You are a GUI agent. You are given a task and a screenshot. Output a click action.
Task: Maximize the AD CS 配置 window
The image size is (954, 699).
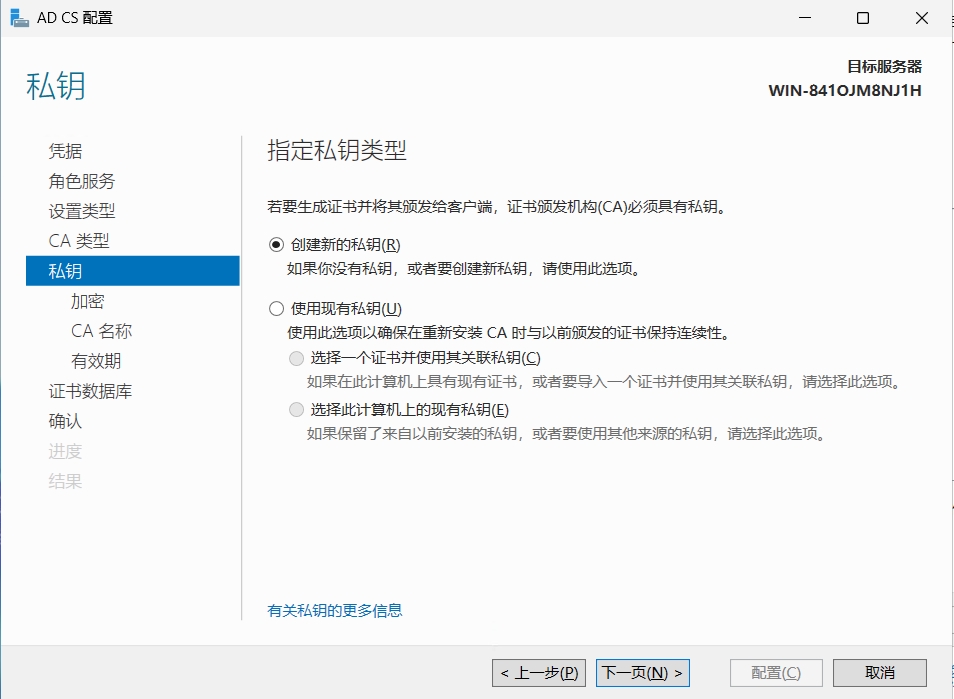point(863,18)
